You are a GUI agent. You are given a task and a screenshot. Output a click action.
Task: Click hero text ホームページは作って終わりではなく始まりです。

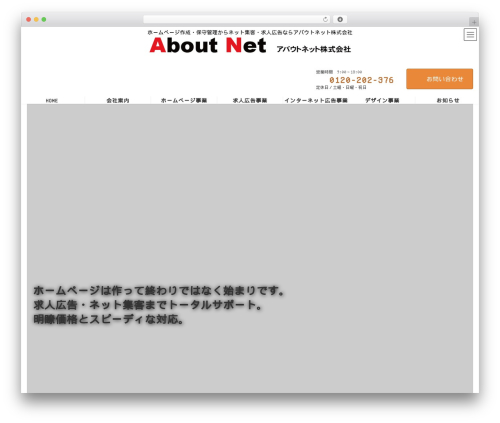pos(159,291)
